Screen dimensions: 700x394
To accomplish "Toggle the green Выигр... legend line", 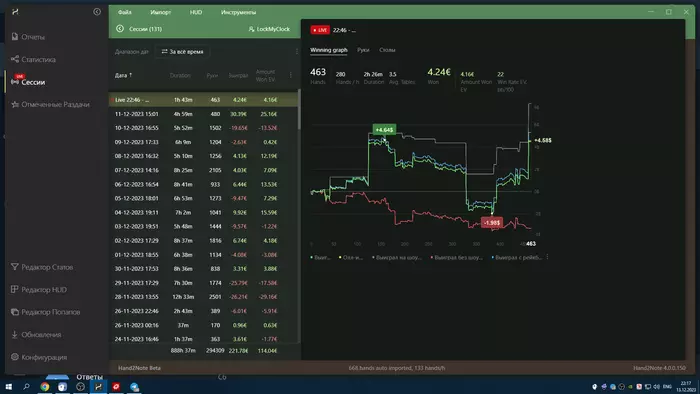I will 321,257.
